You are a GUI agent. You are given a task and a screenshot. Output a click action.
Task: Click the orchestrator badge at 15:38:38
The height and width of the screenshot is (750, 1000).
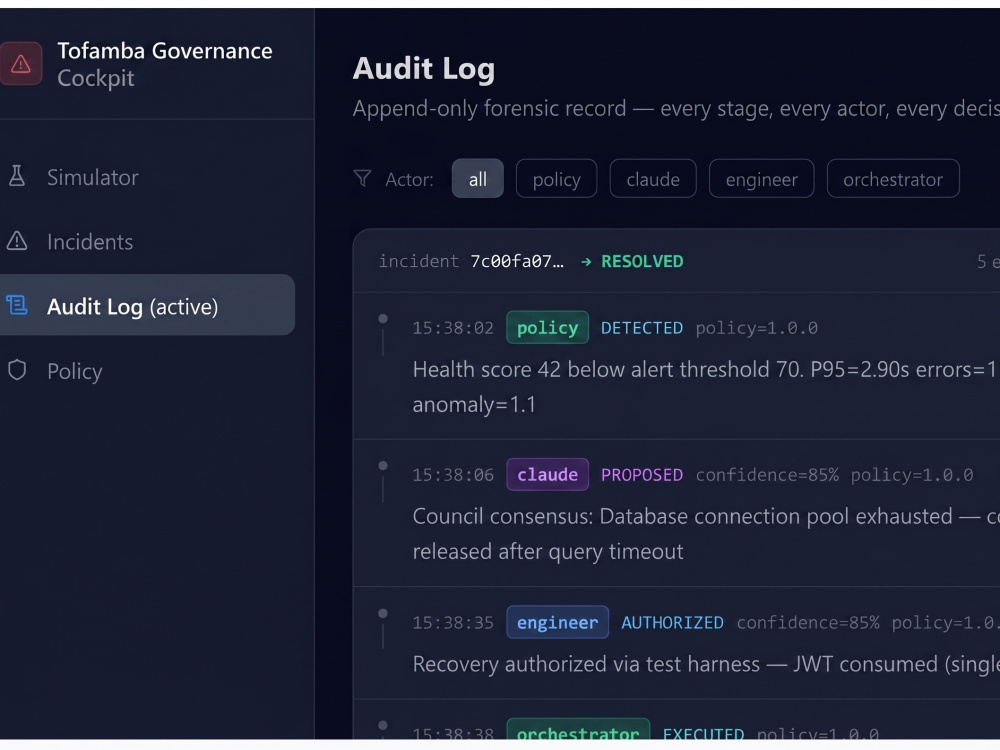pyautogui.click(x=578, y=731)
